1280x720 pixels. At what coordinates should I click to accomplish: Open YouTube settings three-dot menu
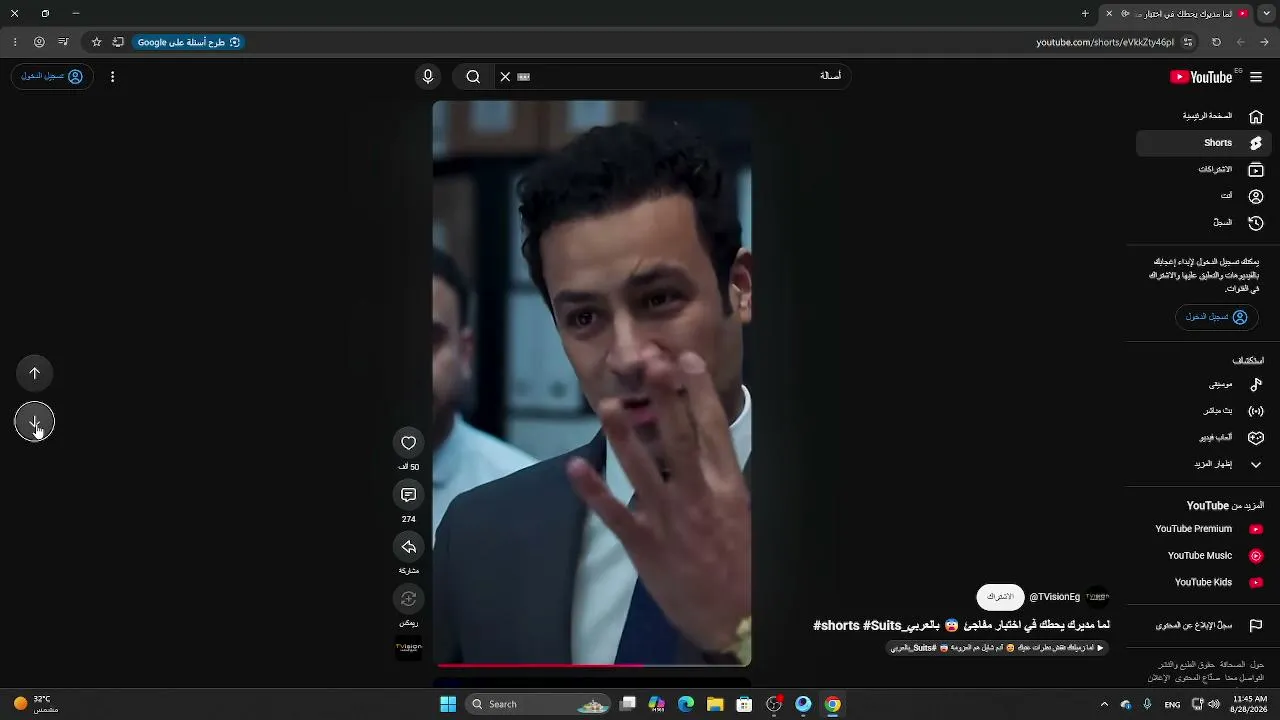pyautogui.click(x=112, y=76)
